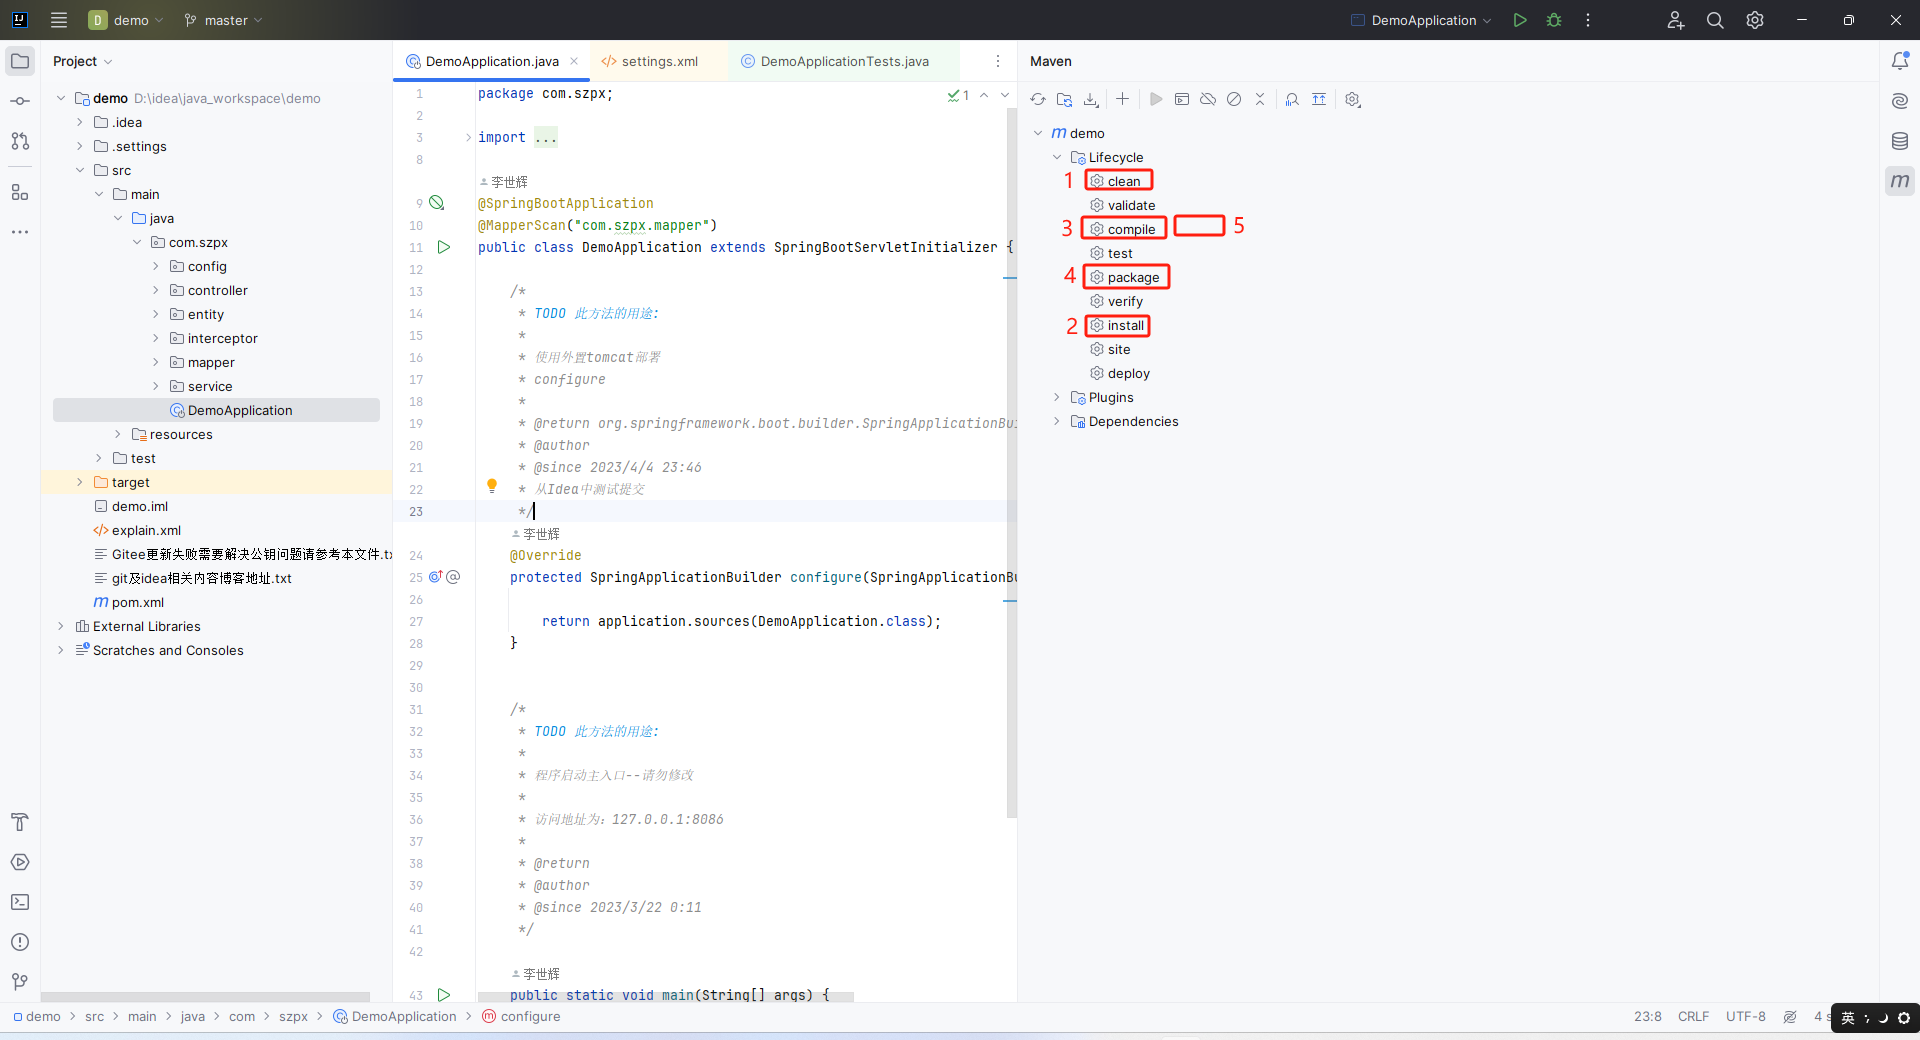Image resolution: width=1920 pixels, height=1040 pixels.
Task: Open the Terminal tool window
Action: click(20, 902)
